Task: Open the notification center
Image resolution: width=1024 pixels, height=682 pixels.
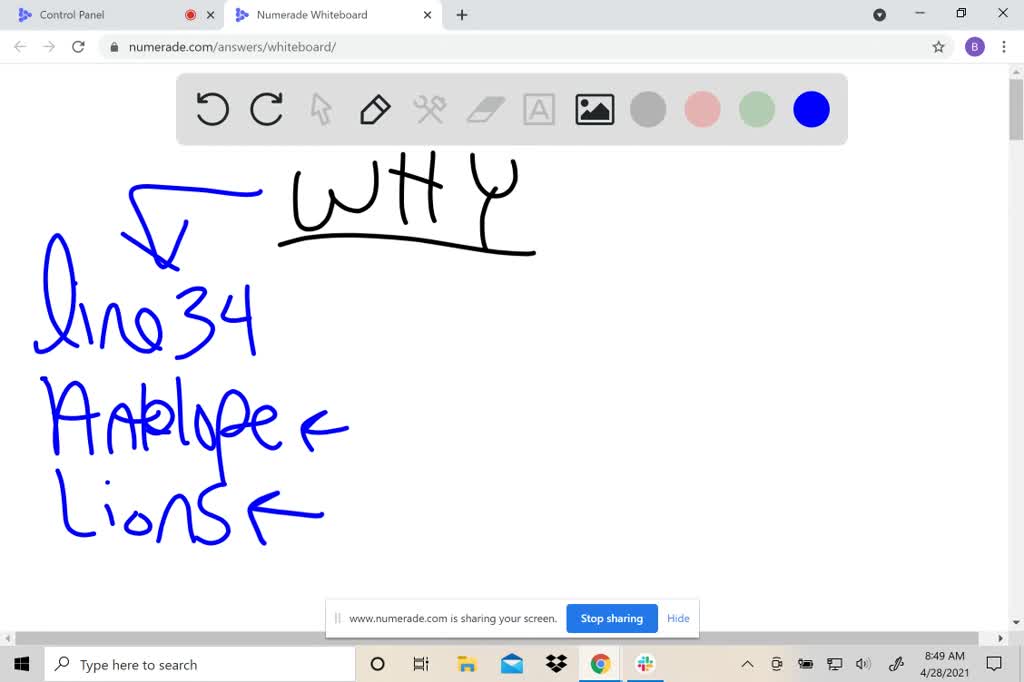Action: click(x=994, y=664)
